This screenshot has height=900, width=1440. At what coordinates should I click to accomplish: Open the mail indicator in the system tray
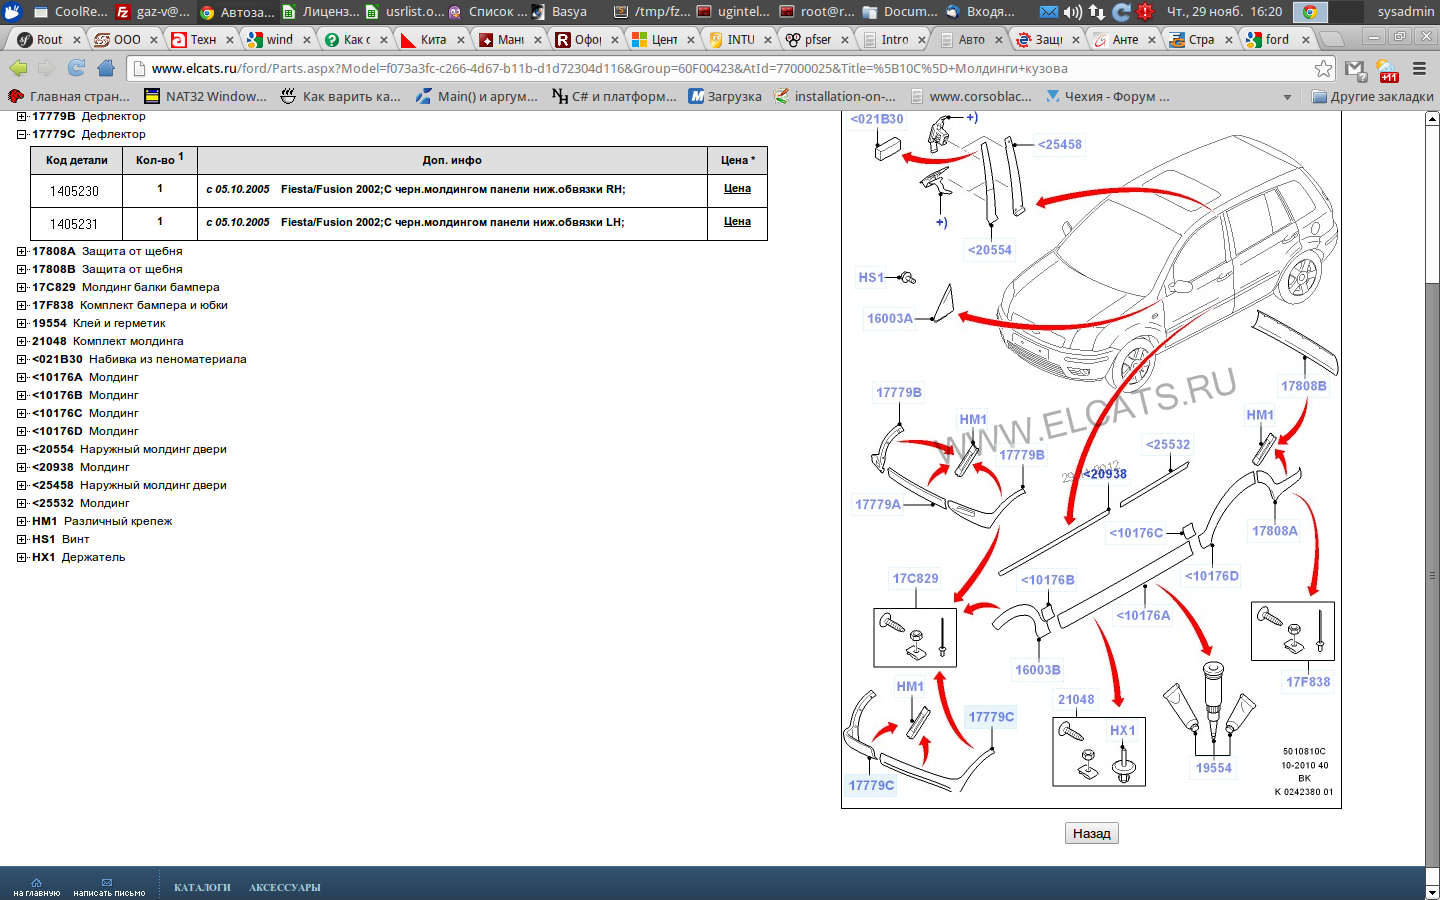click(1048, 12)
